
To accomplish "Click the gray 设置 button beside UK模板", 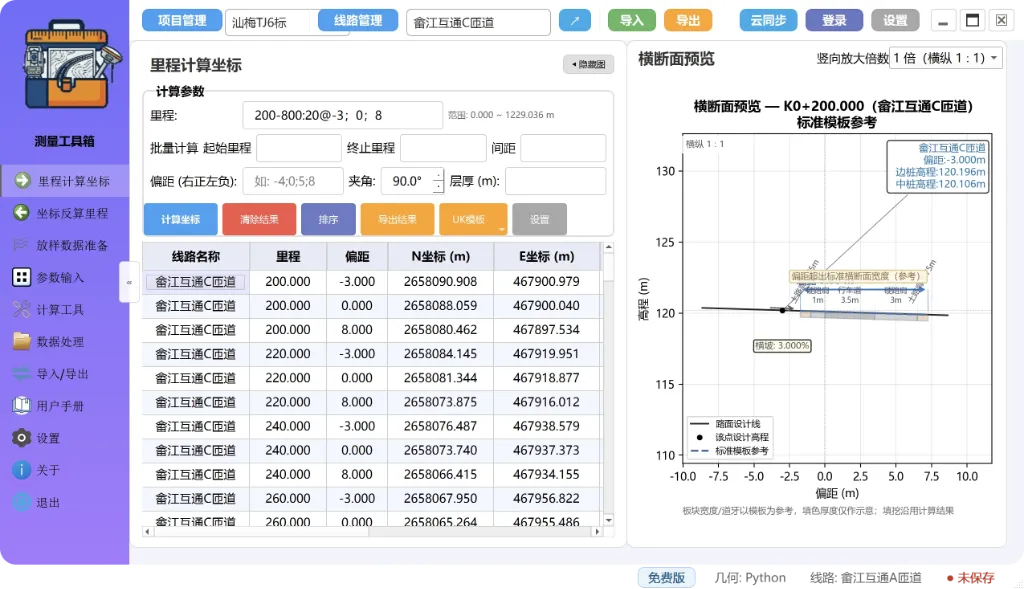I will point(539,219).
